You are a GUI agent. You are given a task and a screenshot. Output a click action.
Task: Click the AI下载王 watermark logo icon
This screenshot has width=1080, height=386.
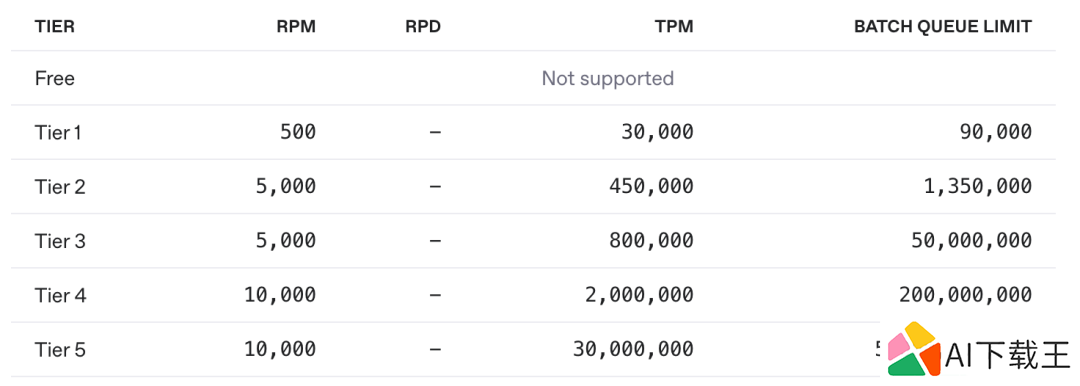click(913, 349)
